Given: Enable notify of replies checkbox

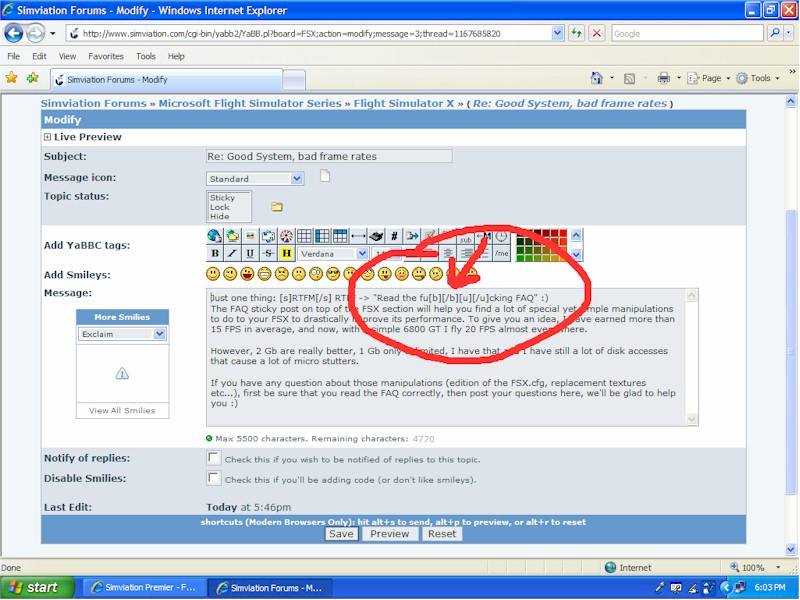Looking at the screenshot, I should pyautogui.click(x=213, y=459).
